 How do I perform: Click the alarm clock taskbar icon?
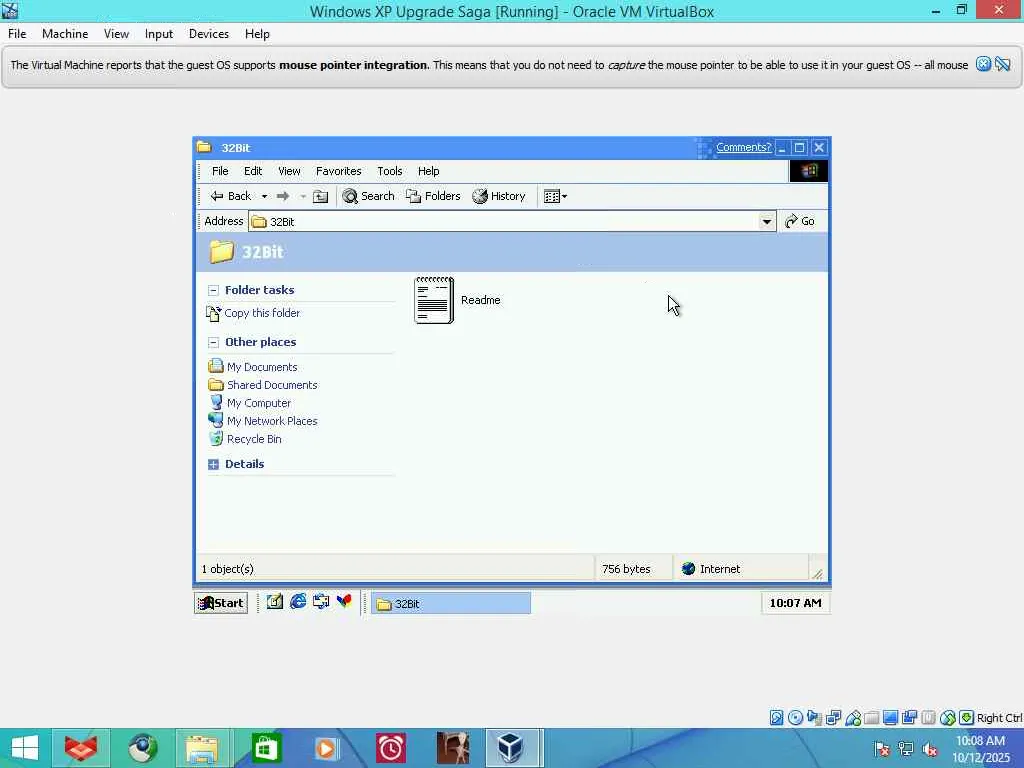(391, 748)
